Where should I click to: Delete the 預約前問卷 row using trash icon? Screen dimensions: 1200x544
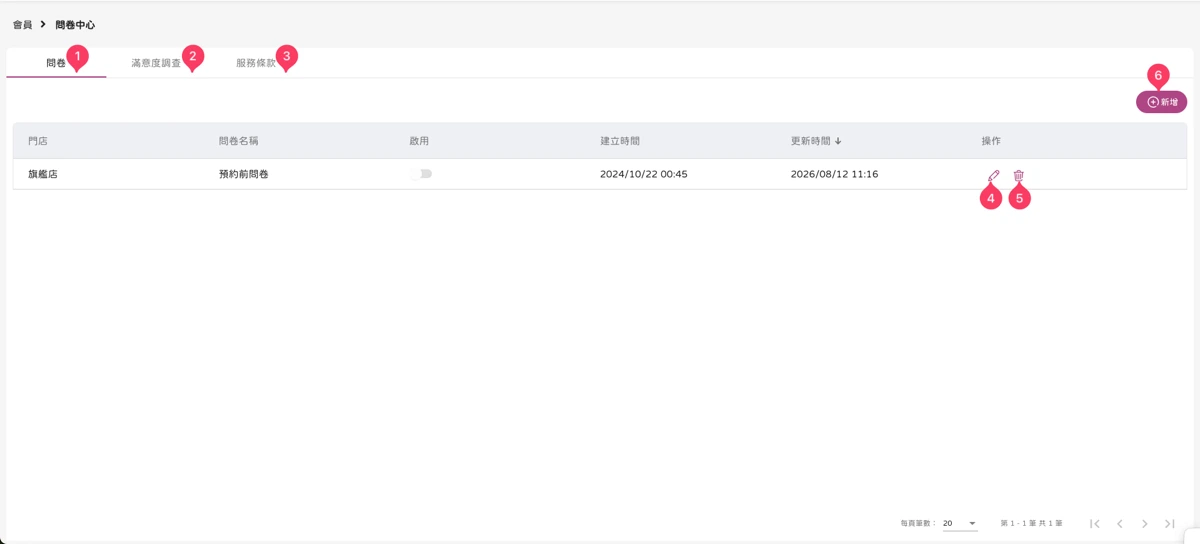(1018, 176)
